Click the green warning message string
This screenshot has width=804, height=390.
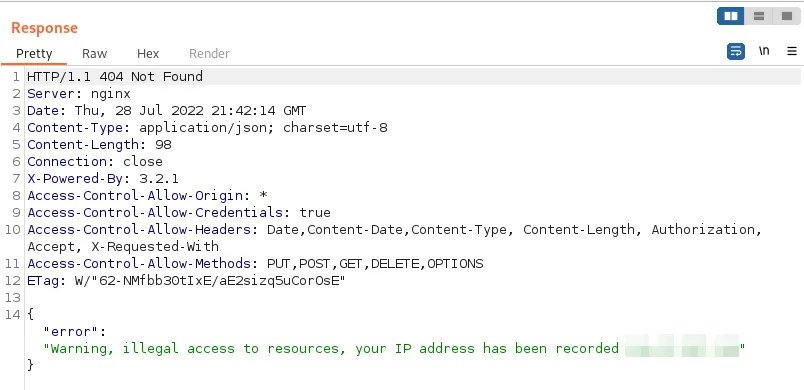[x=394, y=348]
